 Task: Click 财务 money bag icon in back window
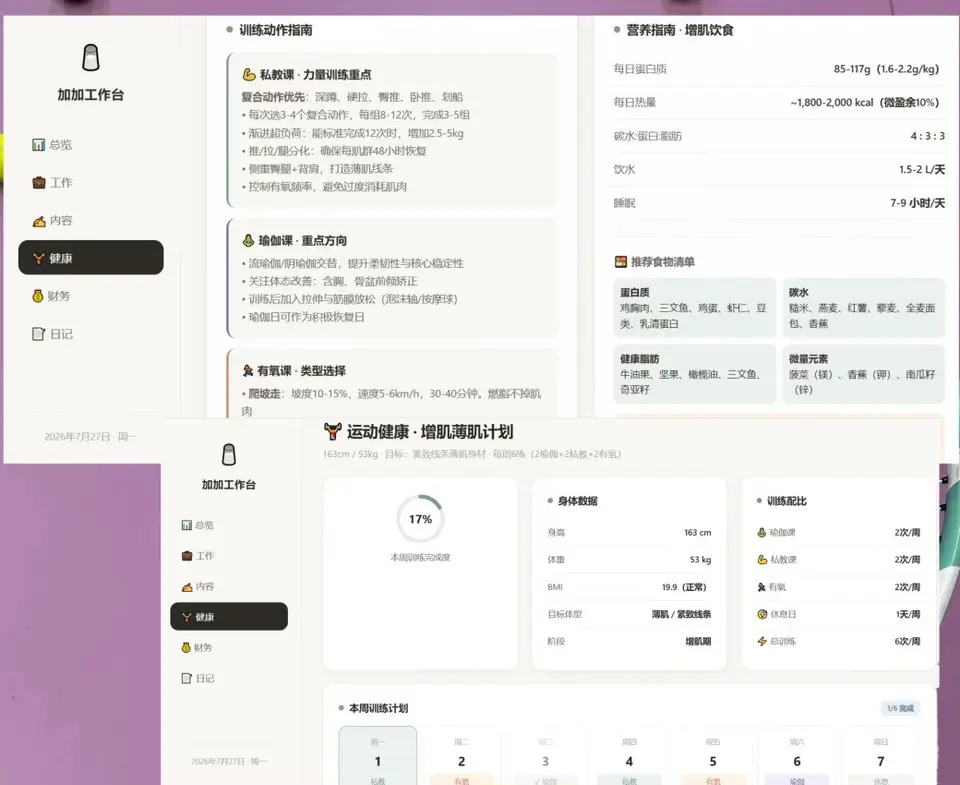tap(38, 296)
